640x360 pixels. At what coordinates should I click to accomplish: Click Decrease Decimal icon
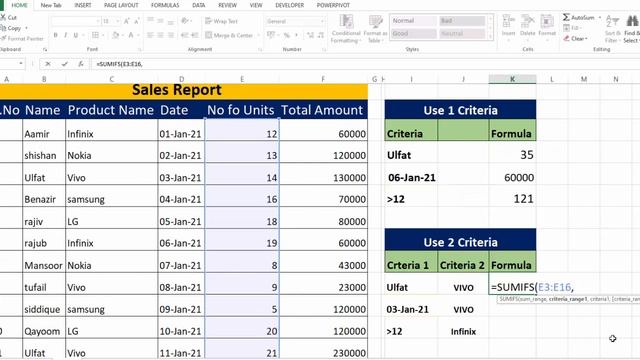321,35
